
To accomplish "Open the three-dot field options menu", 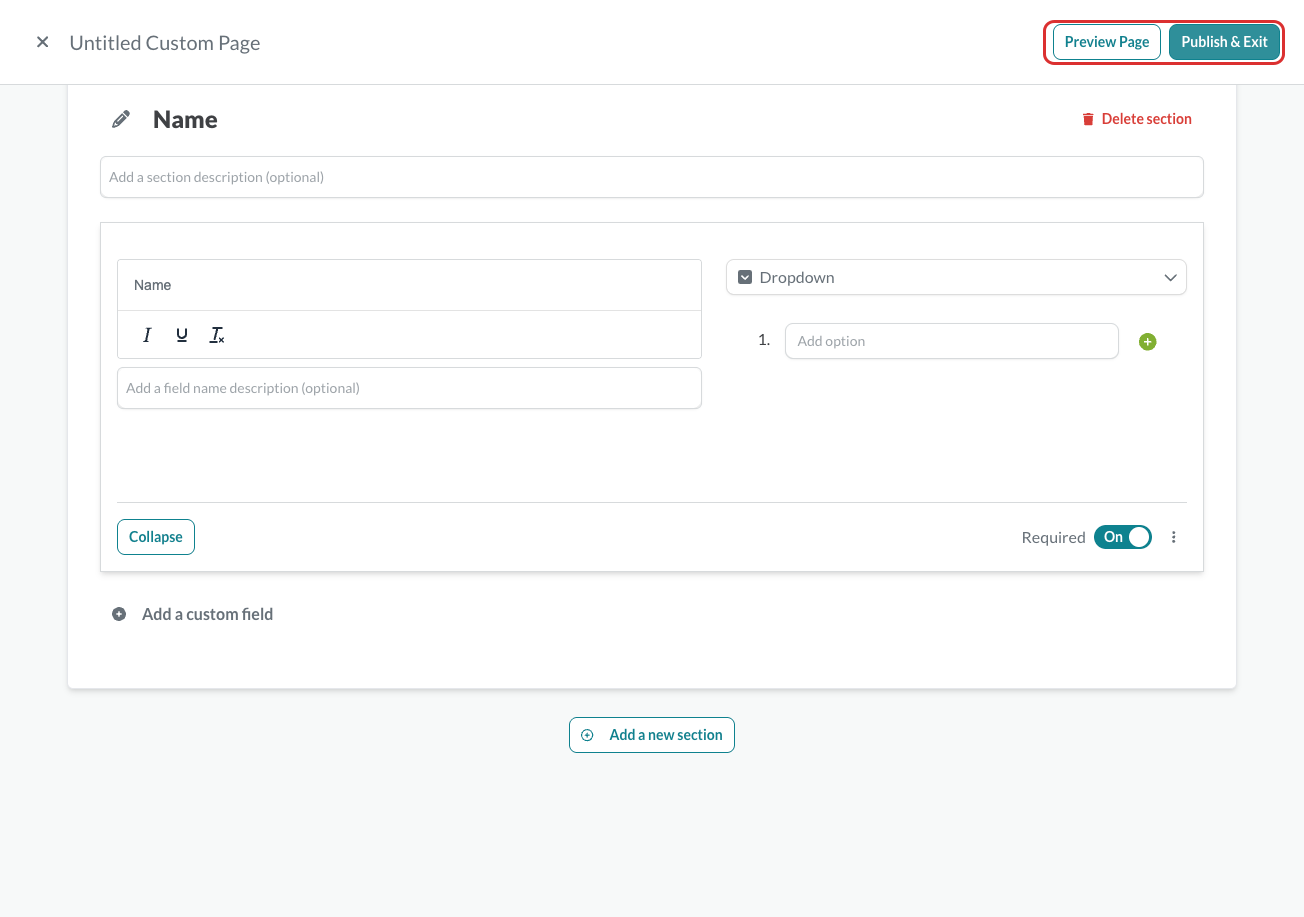I will click(x=1174, y=537).
